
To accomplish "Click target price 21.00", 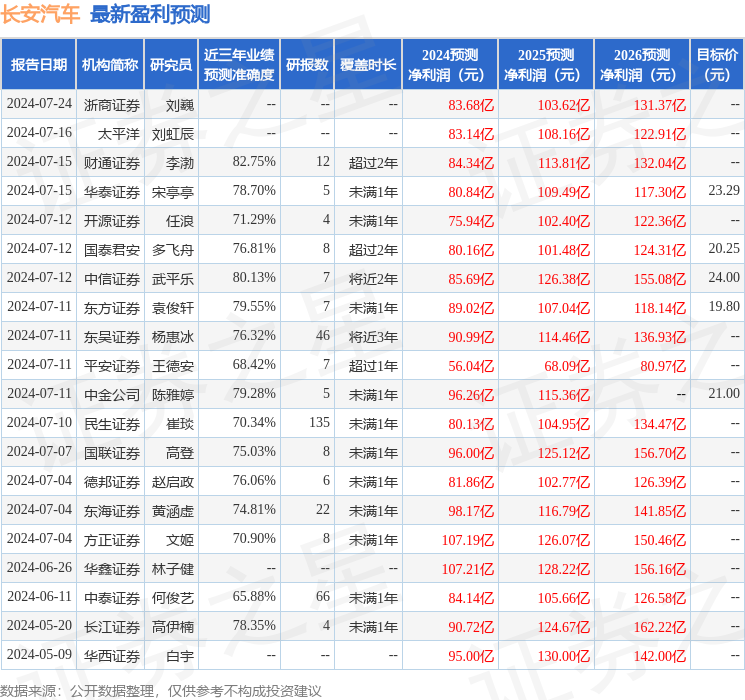I will [x=724, y=393].
